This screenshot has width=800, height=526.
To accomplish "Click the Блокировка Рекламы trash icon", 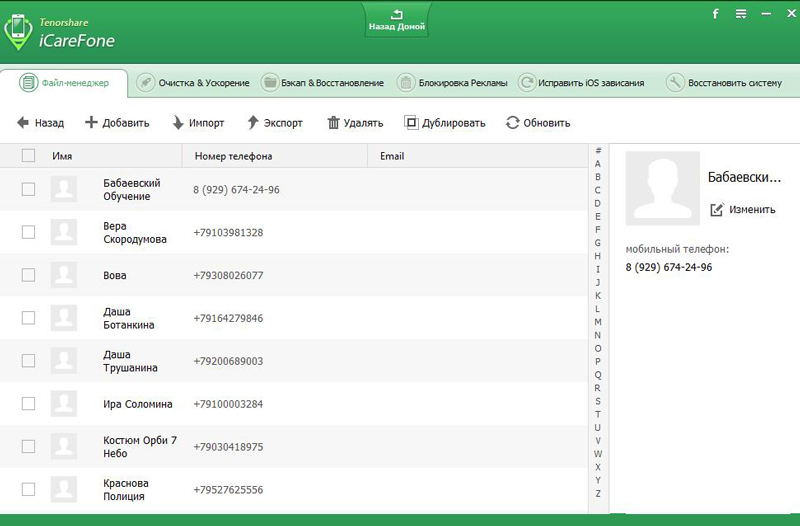I will click(x=406, y=82).
